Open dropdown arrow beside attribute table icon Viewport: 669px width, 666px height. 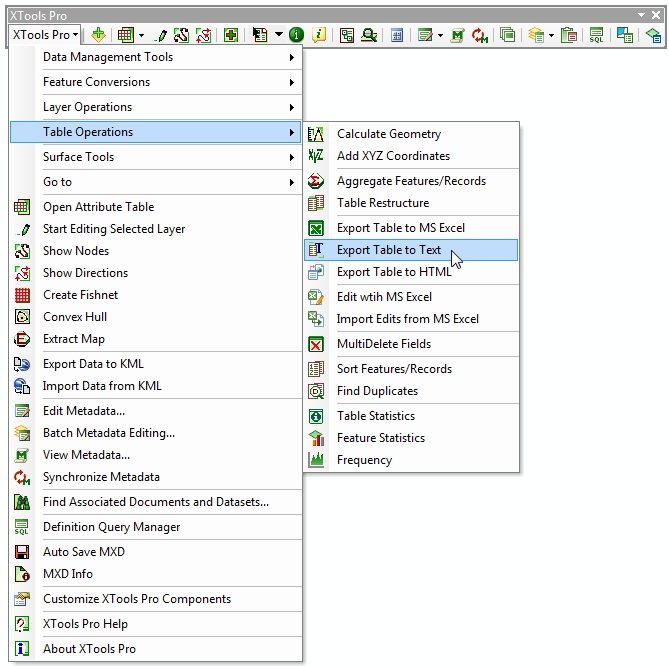pos(141,35)
